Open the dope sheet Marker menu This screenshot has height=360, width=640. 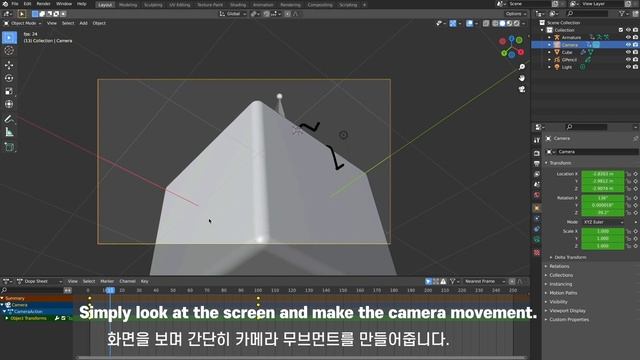107,282
